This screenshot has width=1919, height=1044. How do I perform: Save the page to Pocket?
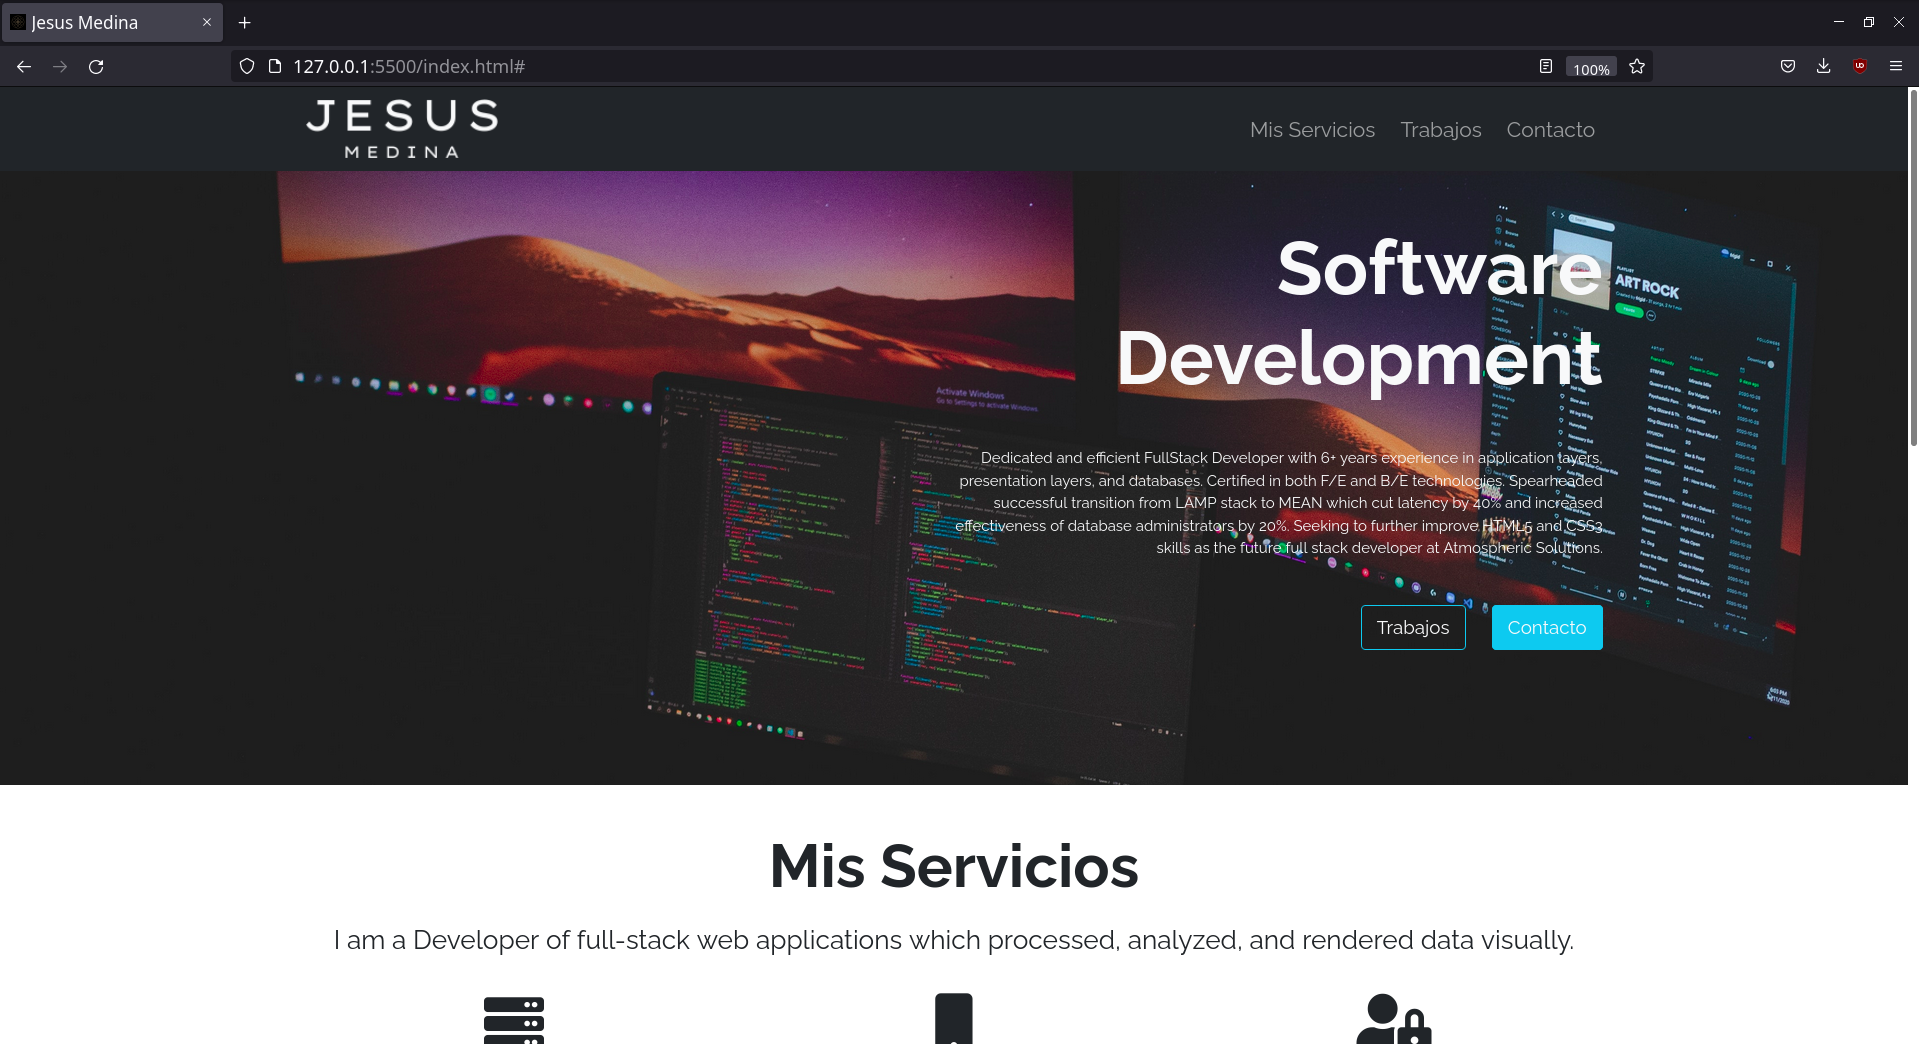click(1787, 66)
